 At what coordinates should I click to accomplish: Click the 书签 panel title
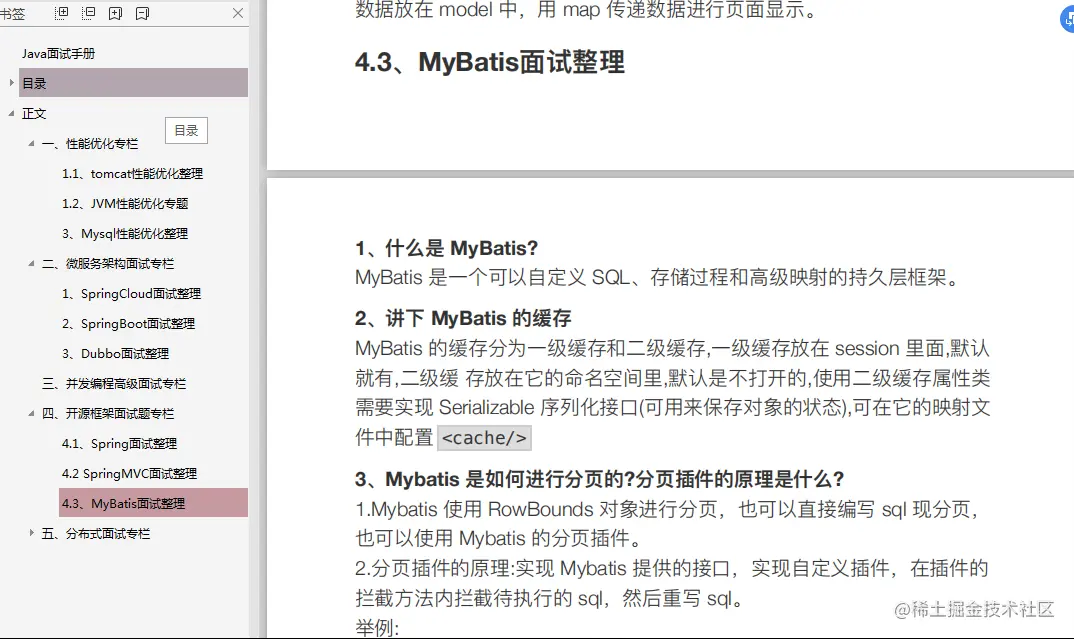[x=12, y=13]
